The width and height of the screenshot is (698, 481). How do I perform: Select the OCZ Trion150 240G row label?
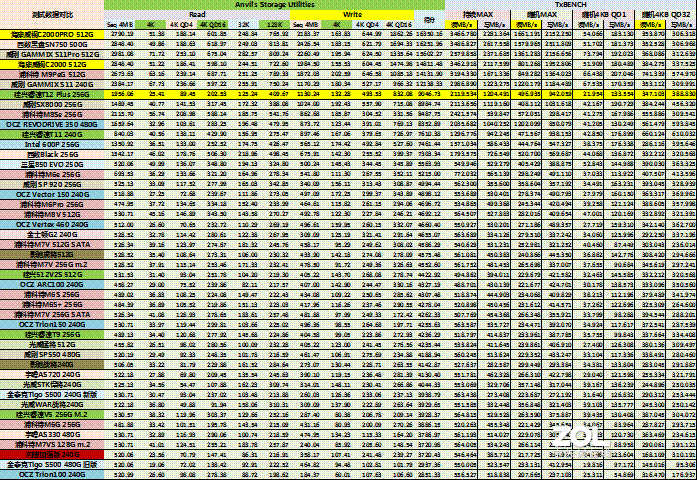(51, 324)
